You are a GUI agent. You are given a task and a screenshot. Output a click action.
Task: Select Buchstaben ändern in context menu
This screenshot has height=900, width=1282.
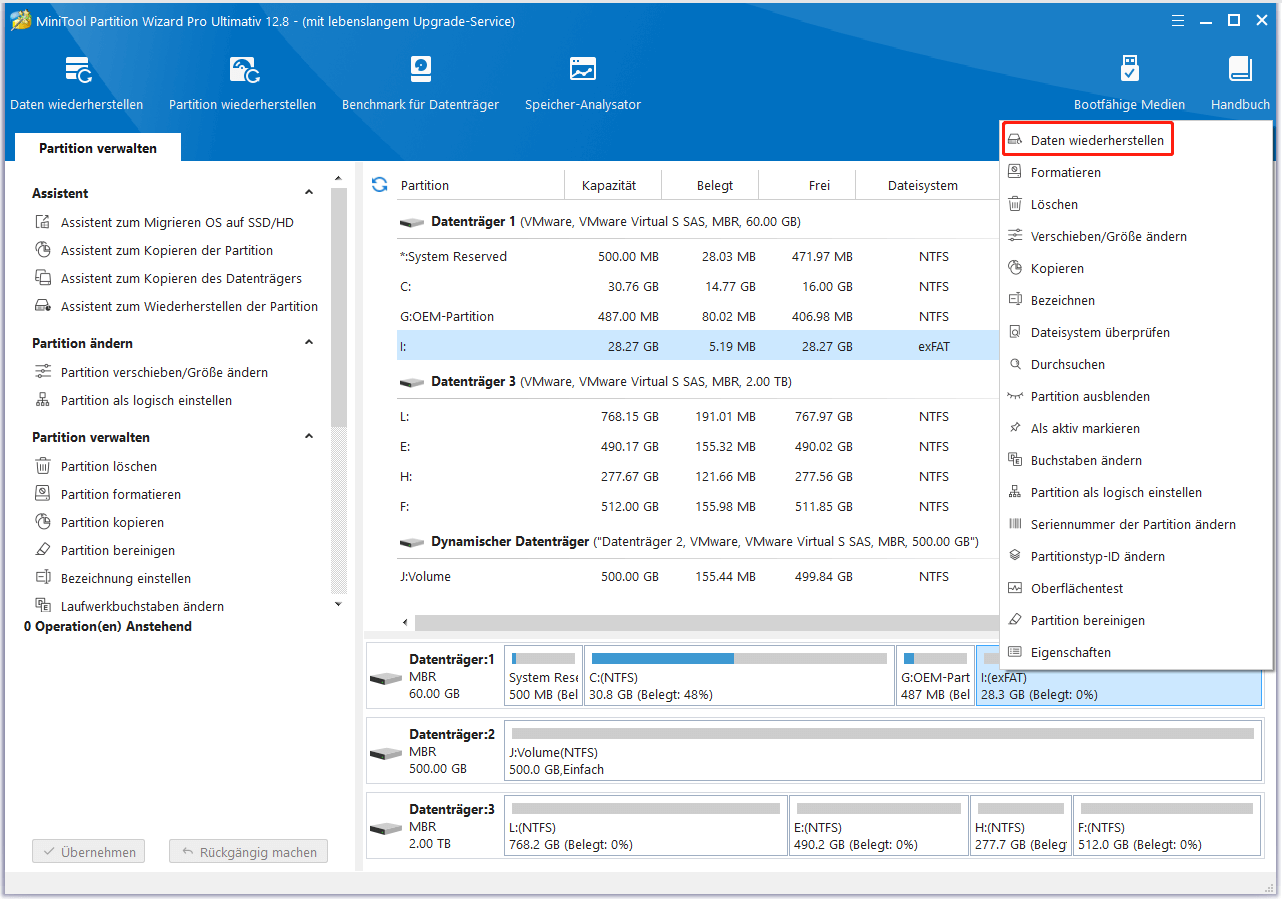[1136, 460]
